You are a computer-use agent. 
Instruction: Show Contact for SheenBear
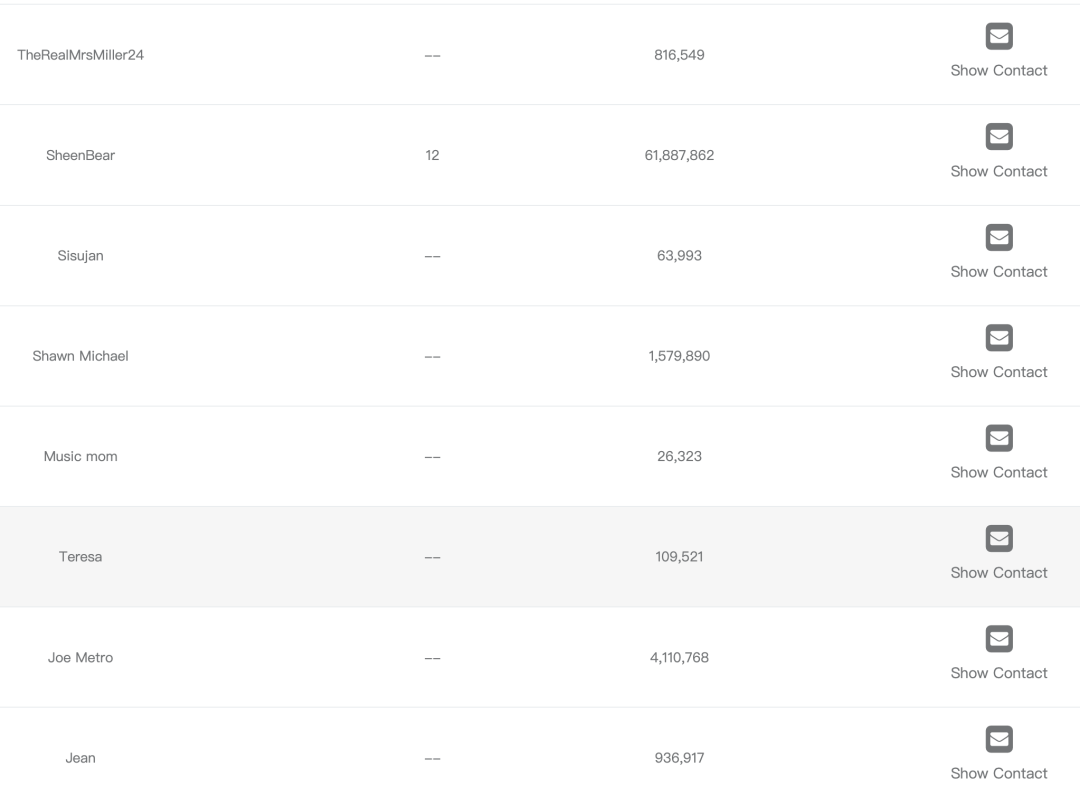(x=999, y=171)
